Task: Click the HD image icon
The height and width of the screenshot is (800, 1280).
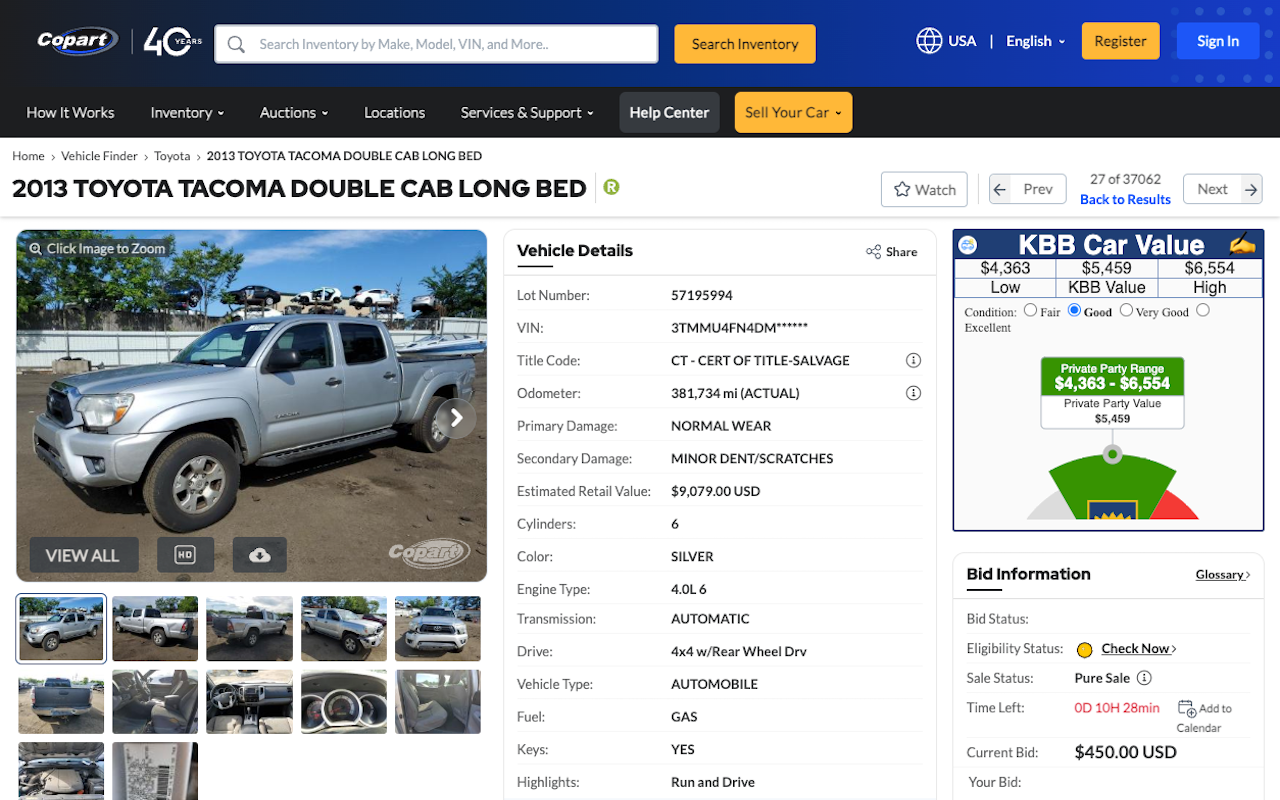Action: tap(185, 555)
